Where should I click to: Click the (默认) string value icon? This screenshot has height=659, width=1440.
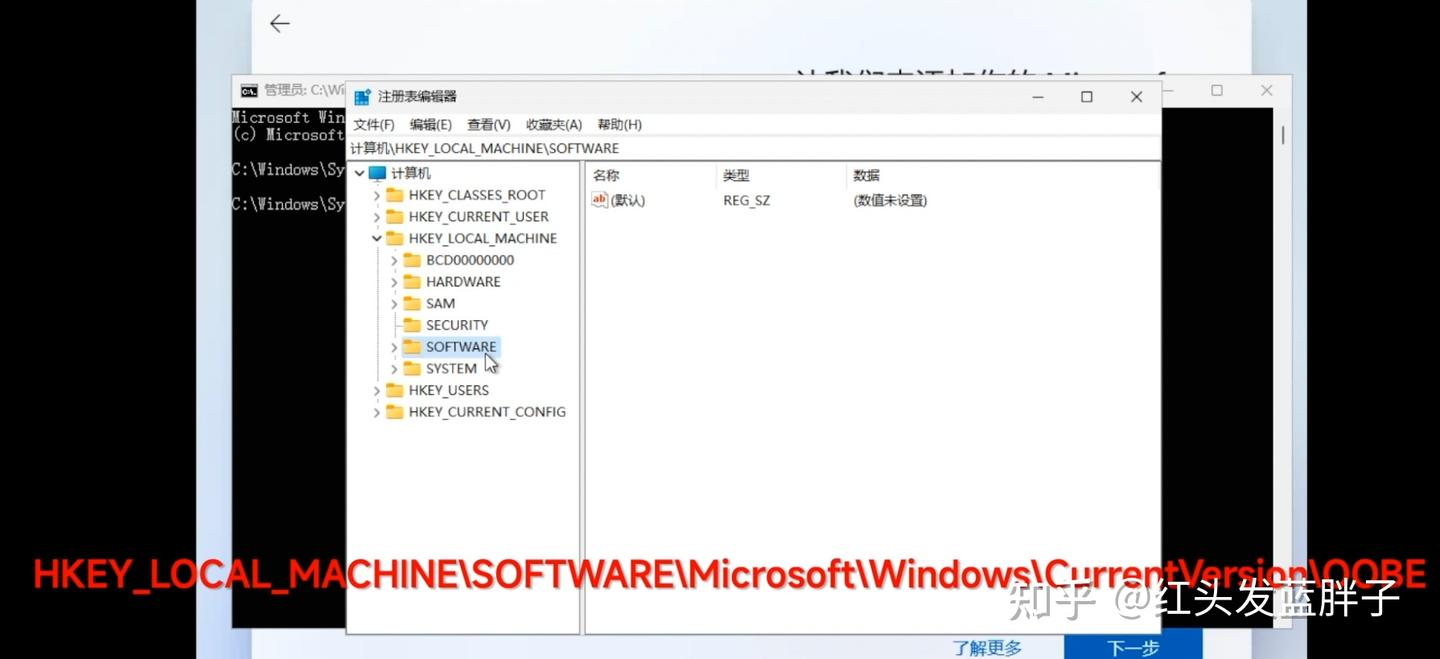coord(600,200)
